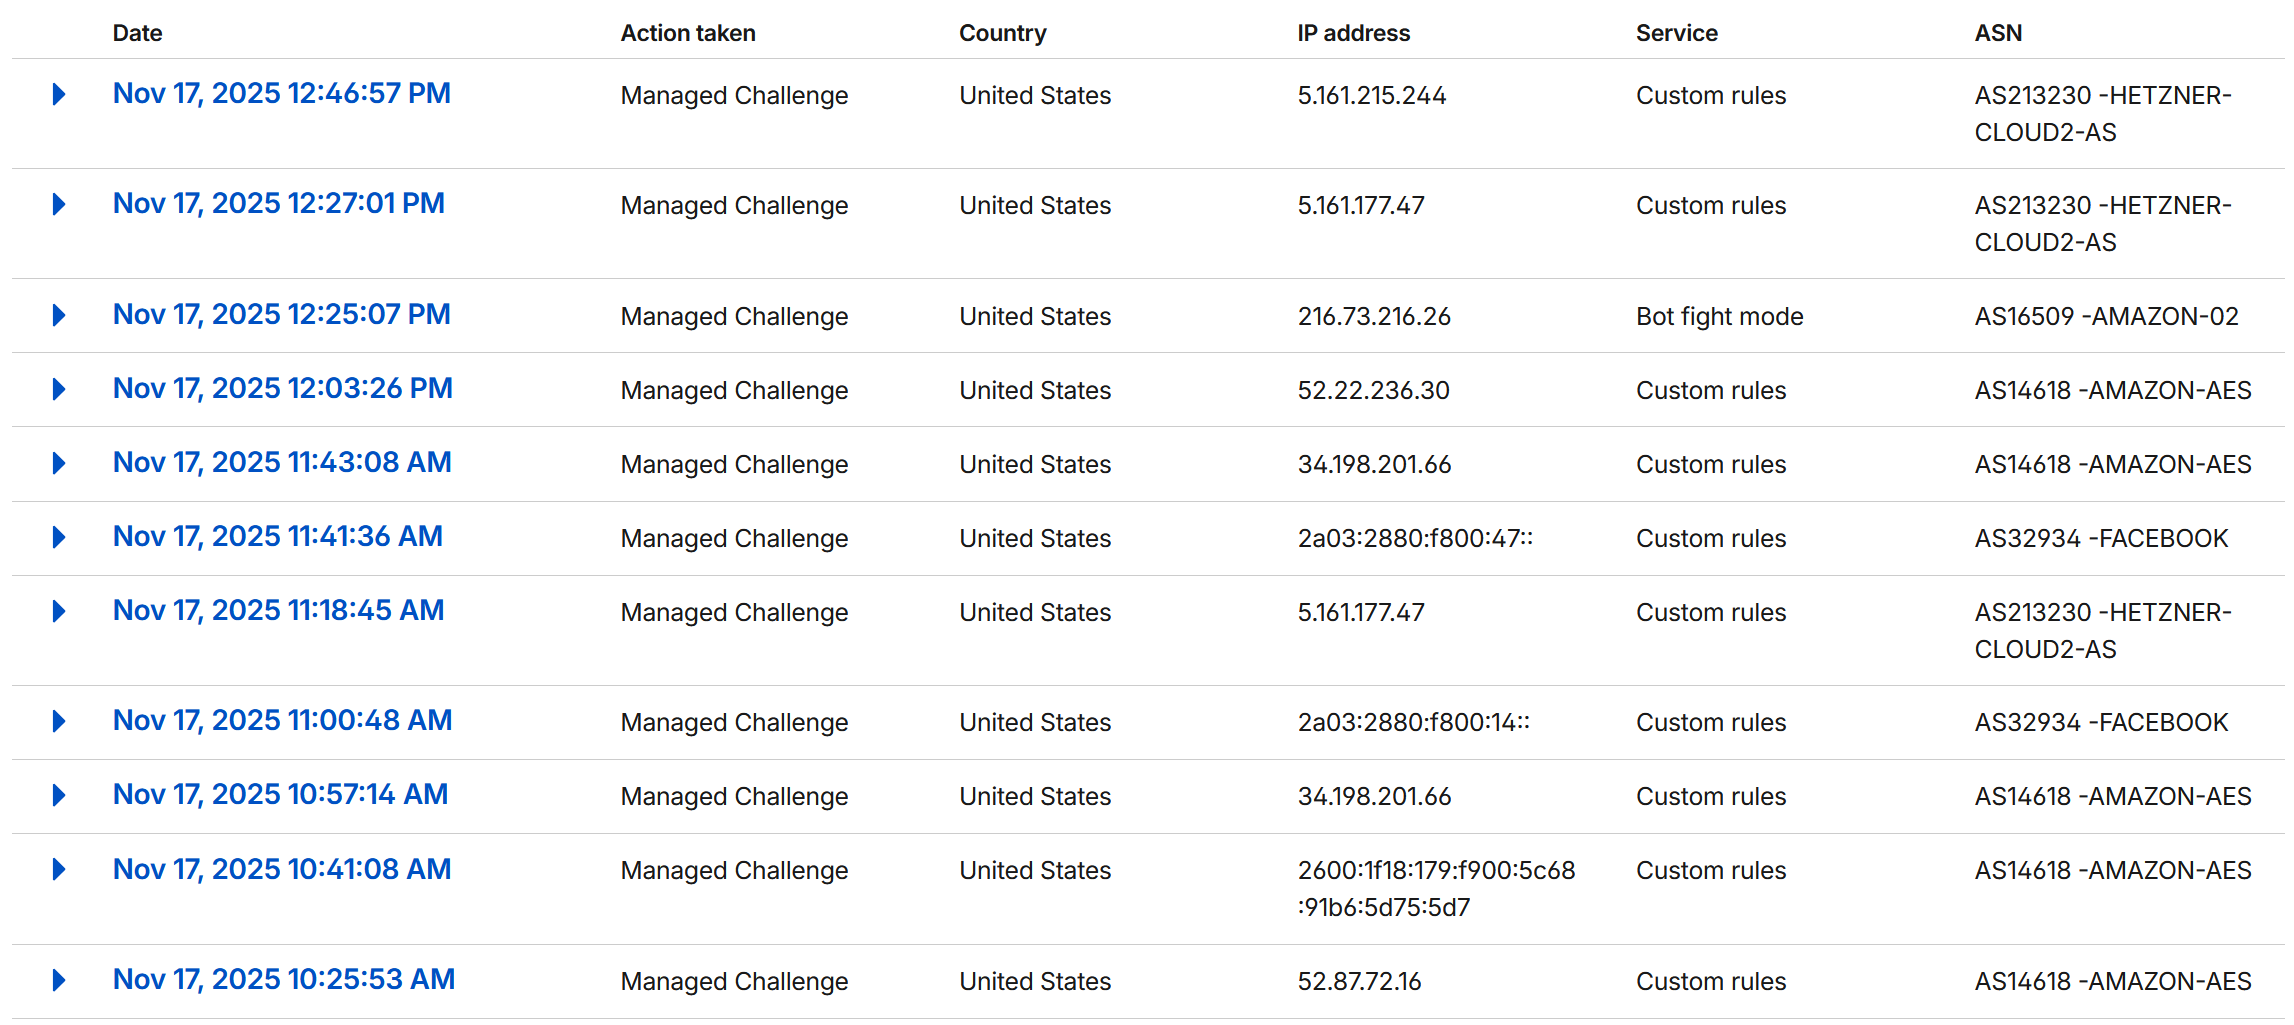
Task: Click the ASN column header
Action: [x=1997, y=33]
